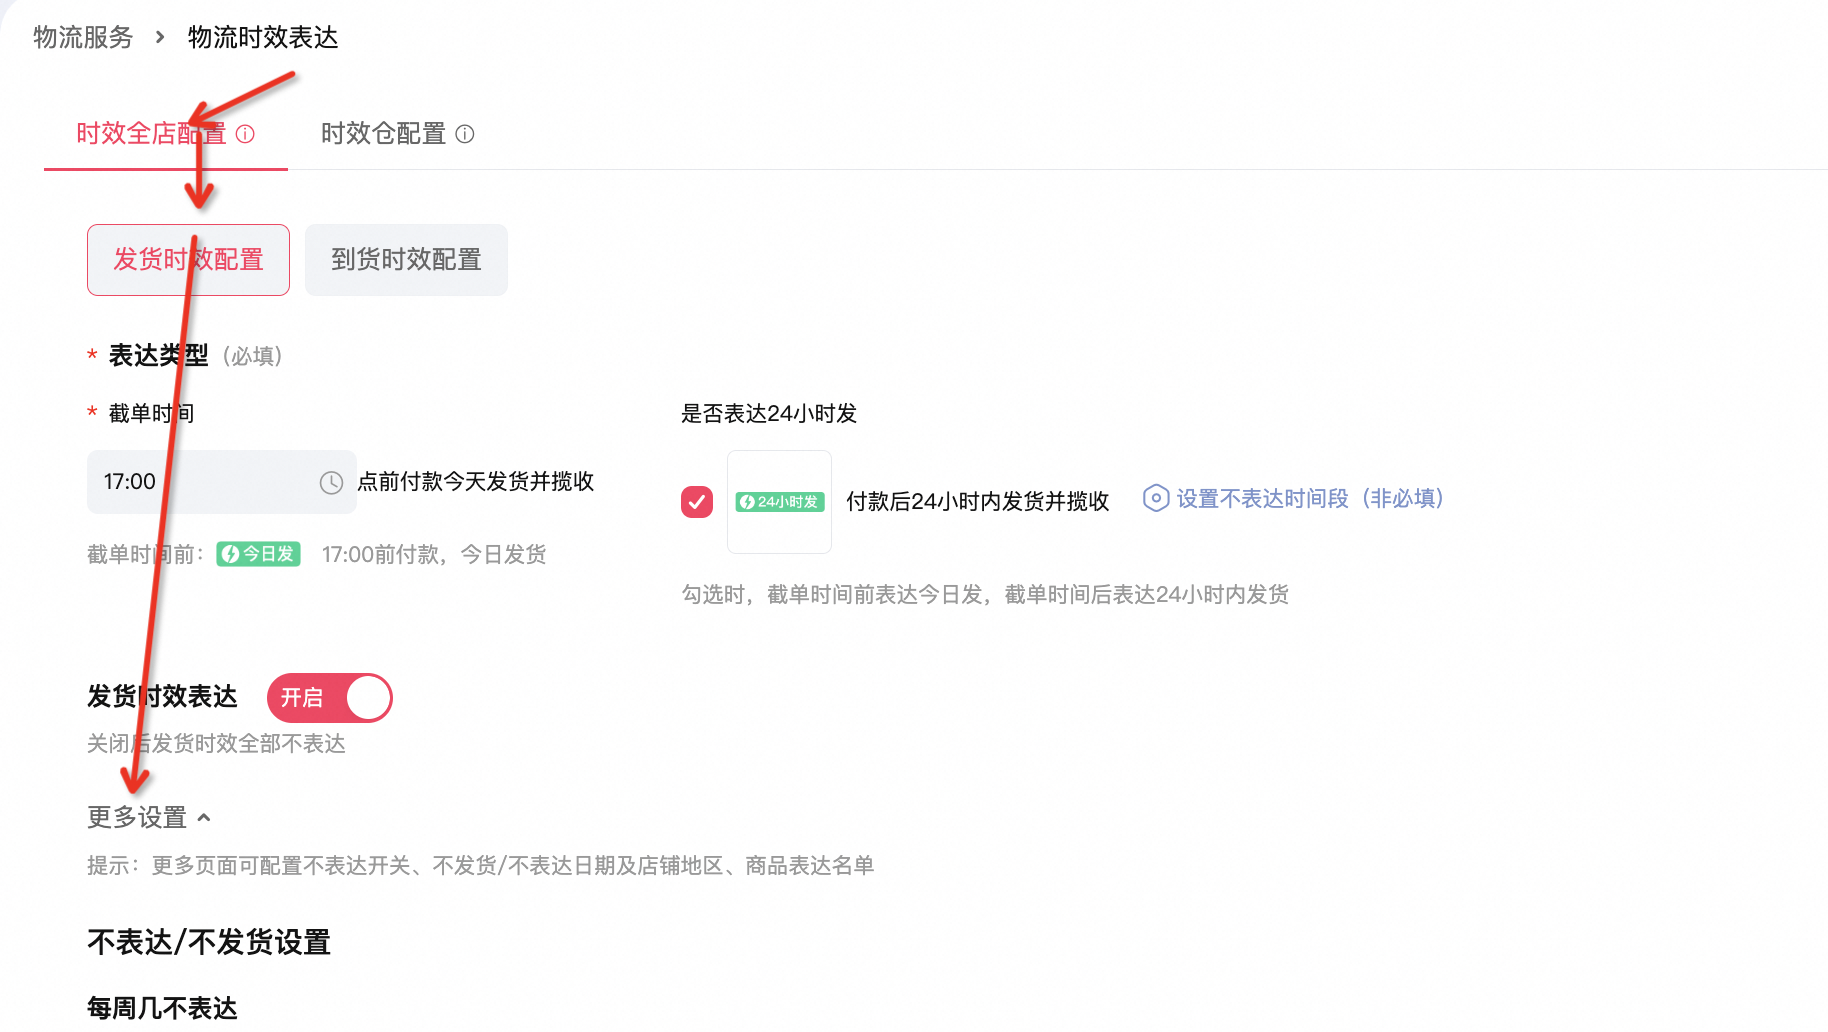
Task: Click the 提示：更多页面可配置 hint line
Action: (x=481, y=866)
